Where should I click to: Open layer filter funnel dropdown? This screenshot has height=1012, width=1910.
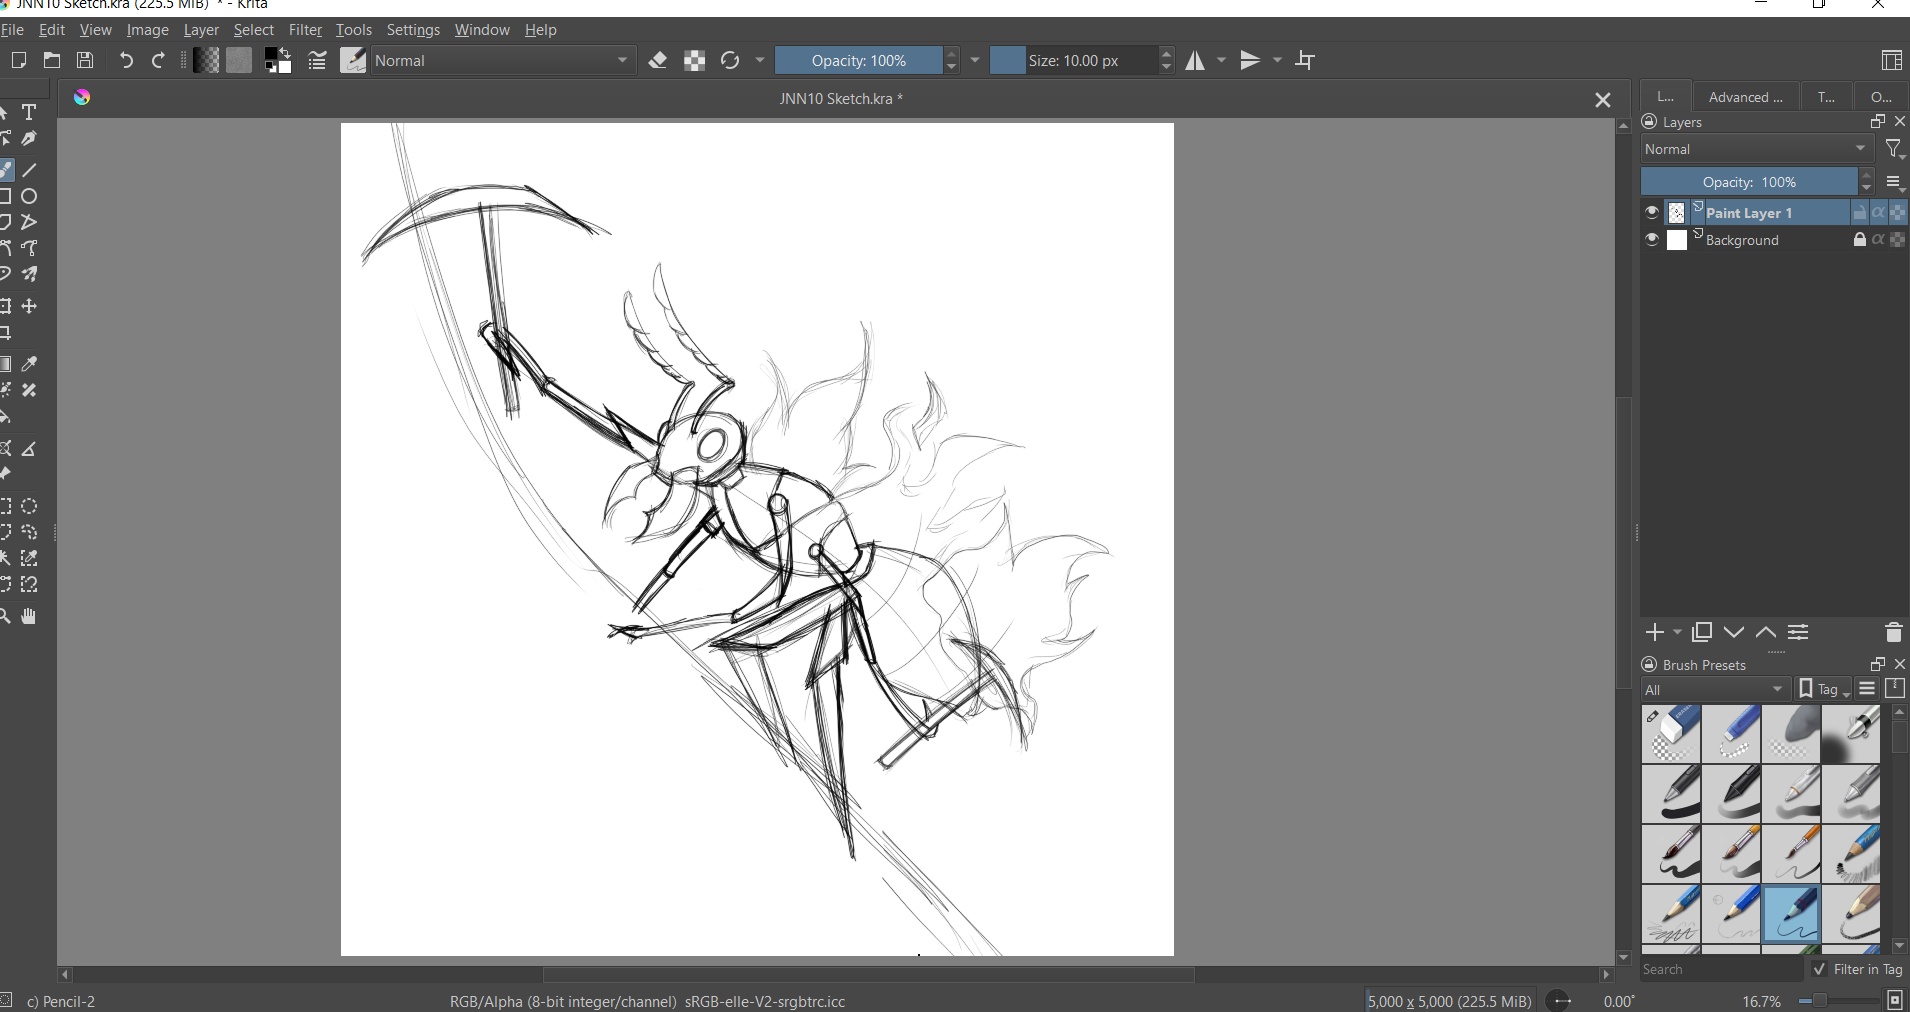pyautogui.click(x=1894, y=149)
